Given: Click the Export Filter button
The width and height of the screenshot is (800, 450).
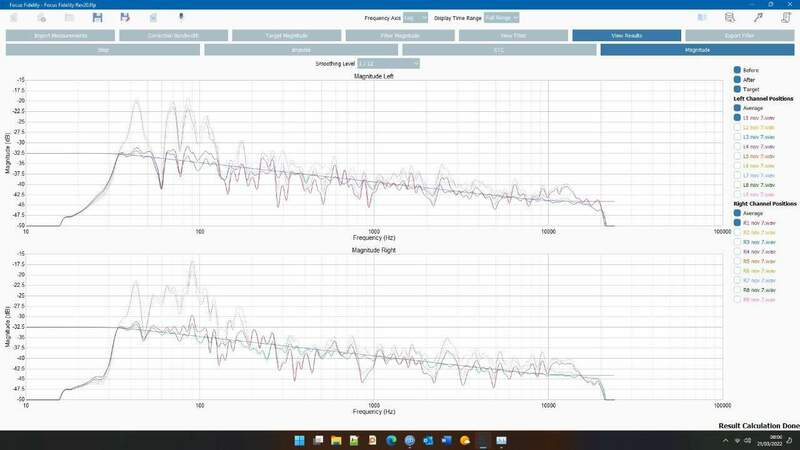Looking at the screenshot, I should (741, 35).
